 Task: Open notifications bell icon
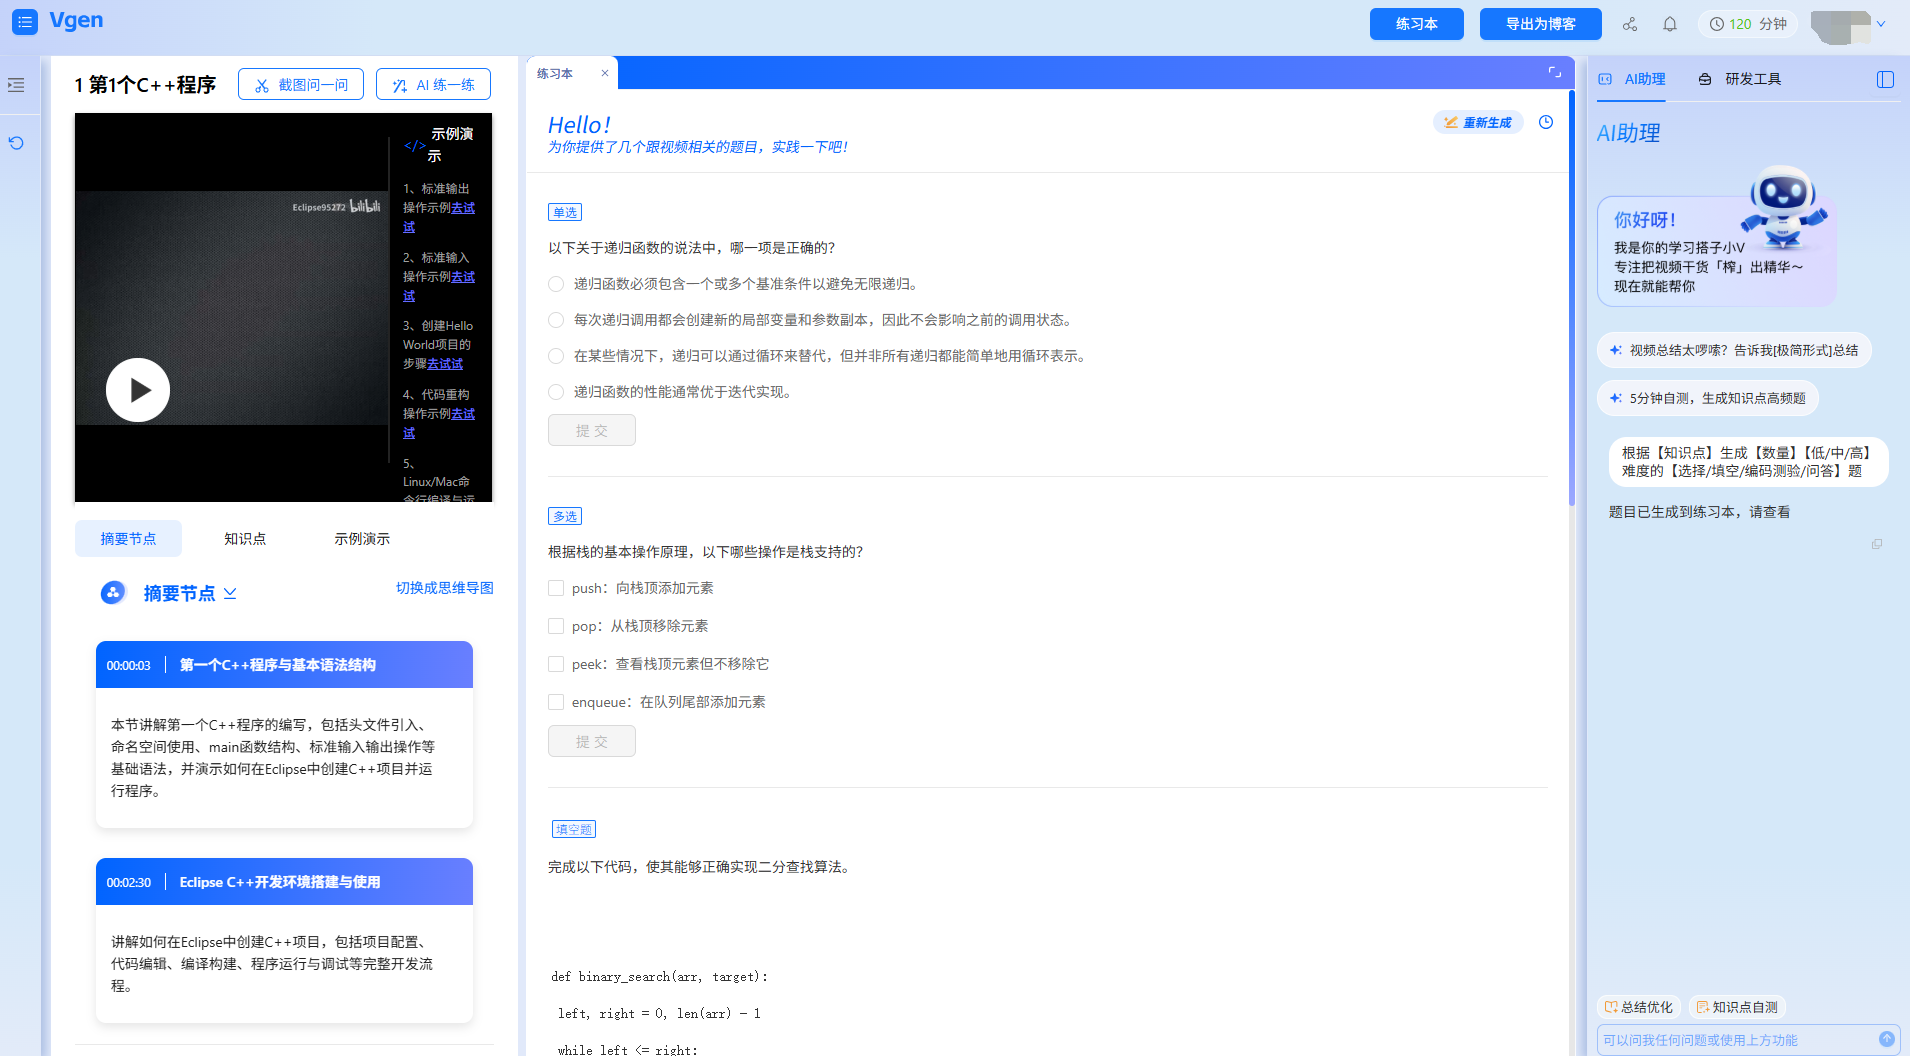point(1670,24)
